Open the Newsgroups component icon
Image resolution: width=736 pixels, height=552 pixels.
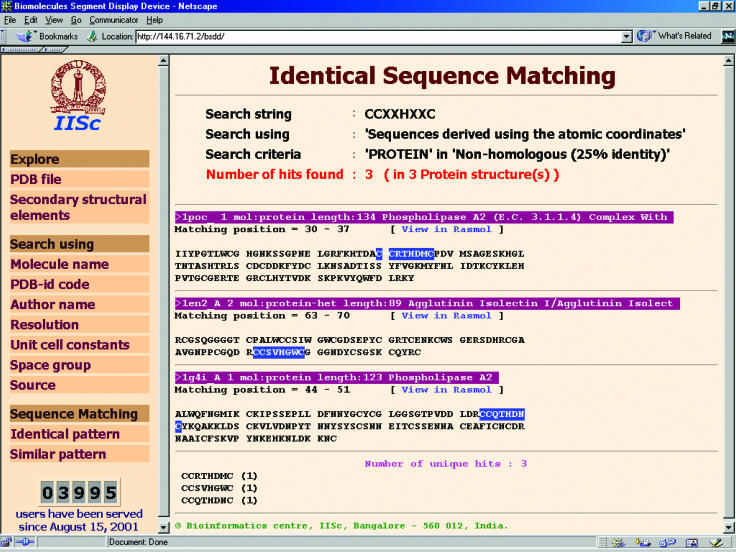click(667, 543)
